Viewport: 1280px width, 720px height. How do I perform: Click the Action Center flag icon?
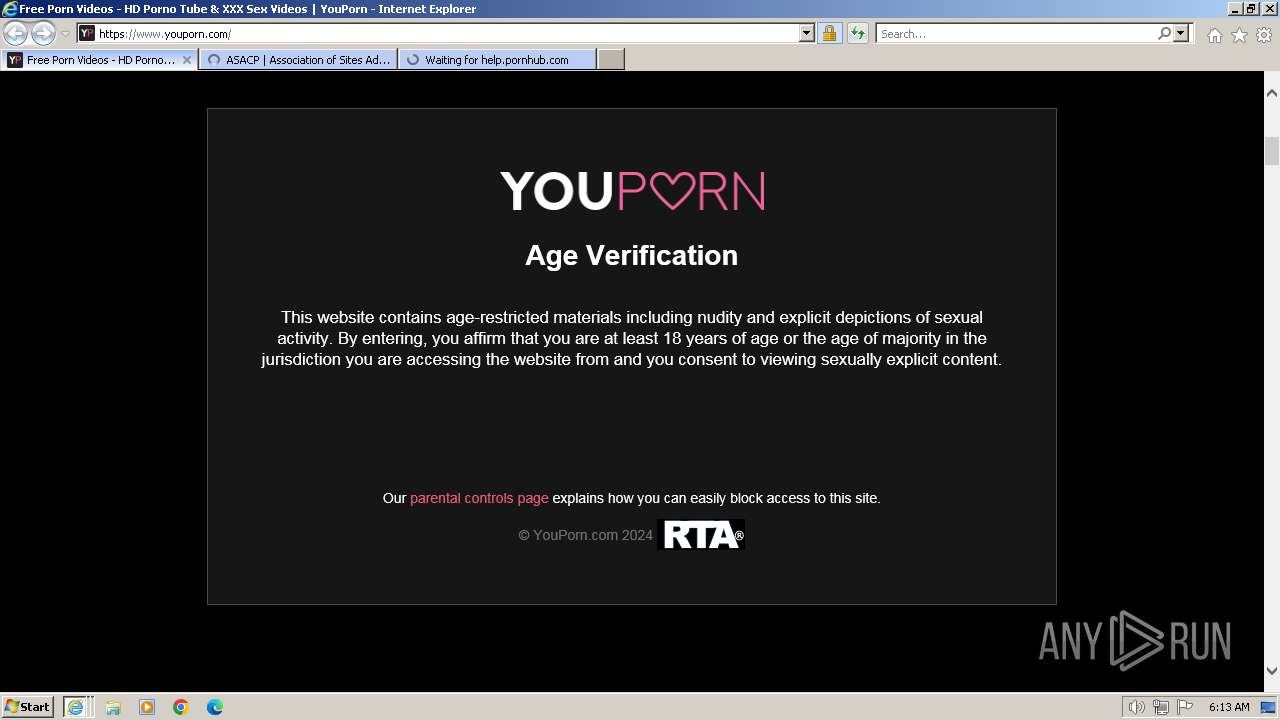click(1185, 707)
